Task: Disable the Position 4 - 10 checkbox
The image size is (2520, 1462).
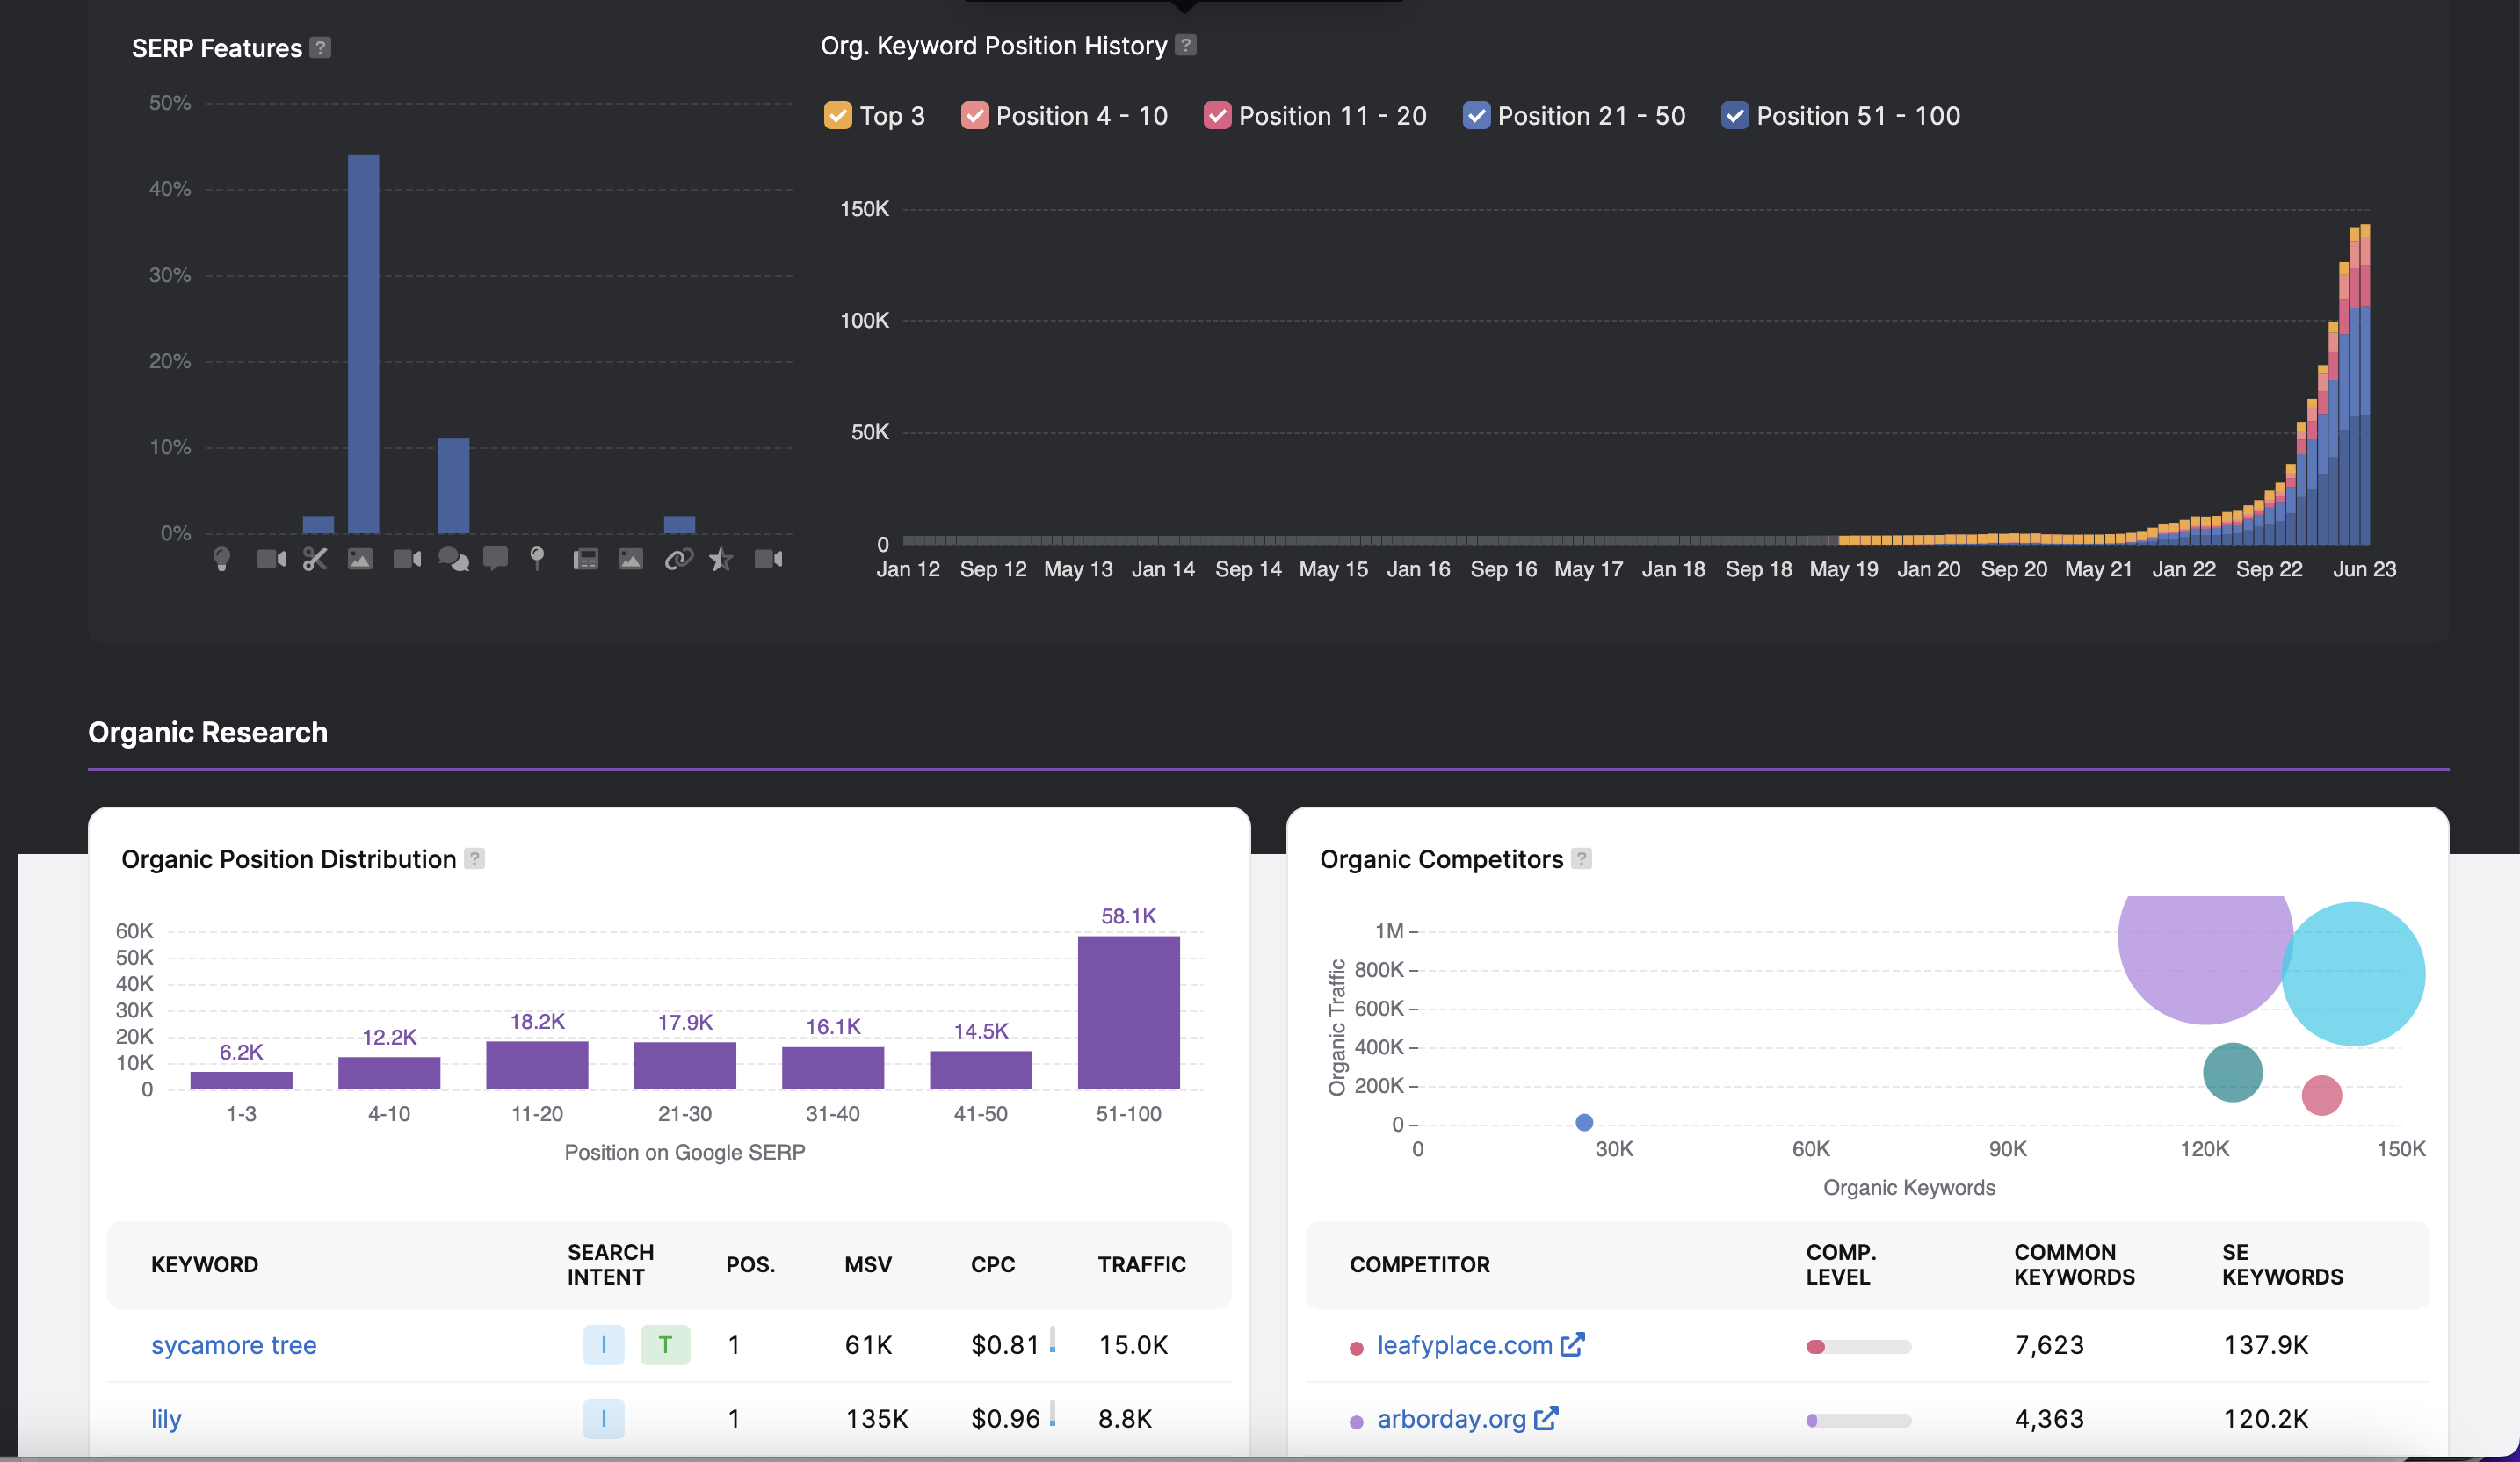Action: [x=976, y=116]
